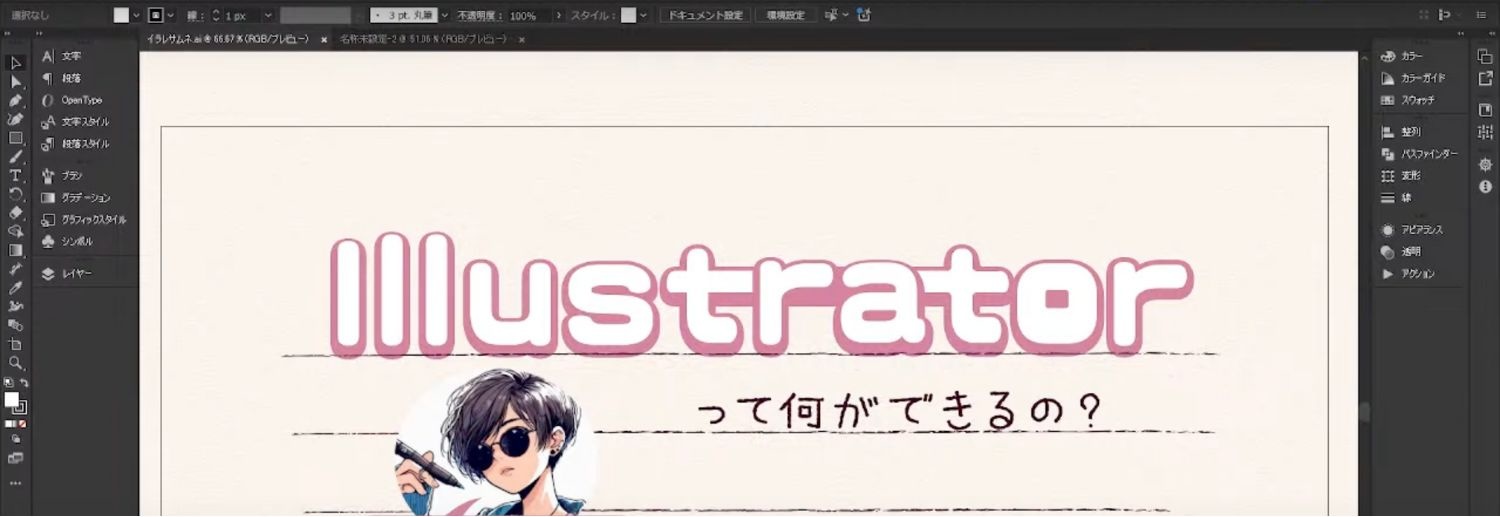This screenshot has width=1500, height=517.
Task: Open the 整列 (Align) panel
Action: pos(1401,131)
